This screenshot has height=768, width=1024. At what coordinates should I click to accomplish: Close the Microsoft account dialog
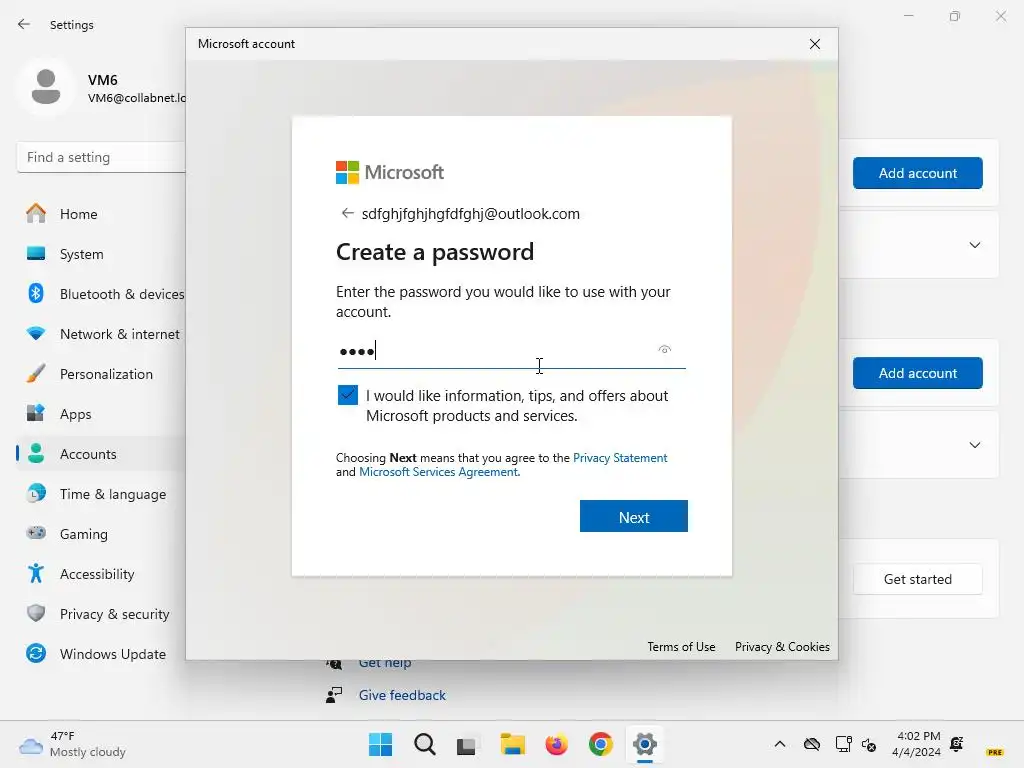[814, 44]
